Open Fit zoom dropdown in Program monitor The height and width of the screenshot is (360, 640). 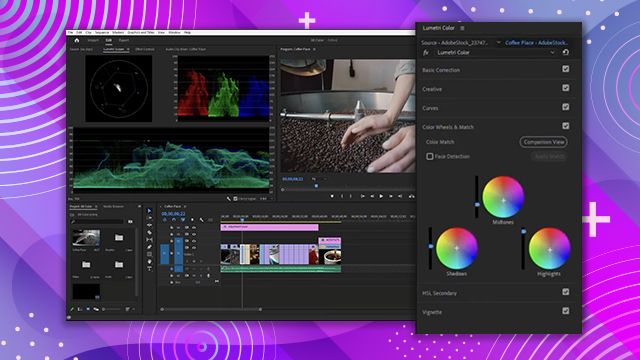click(x=320, y=179)
